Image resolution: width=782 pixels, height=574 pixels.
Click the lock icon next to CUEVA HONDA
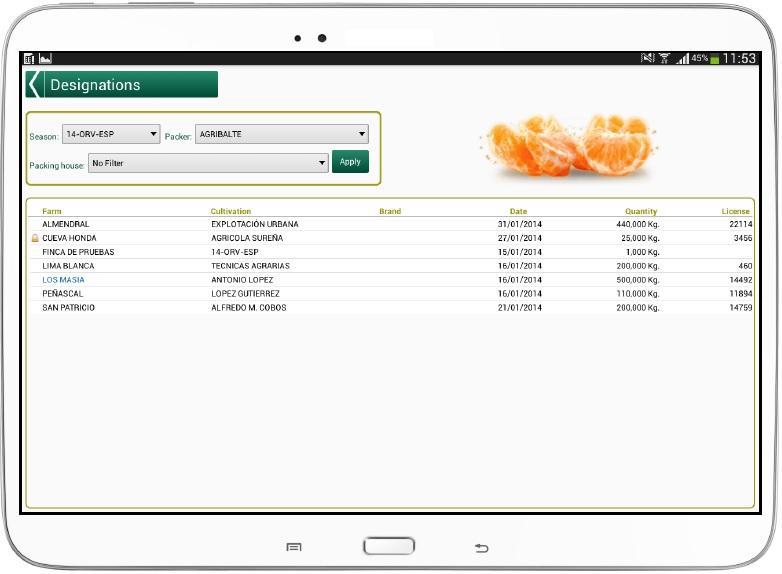(35, 238)
